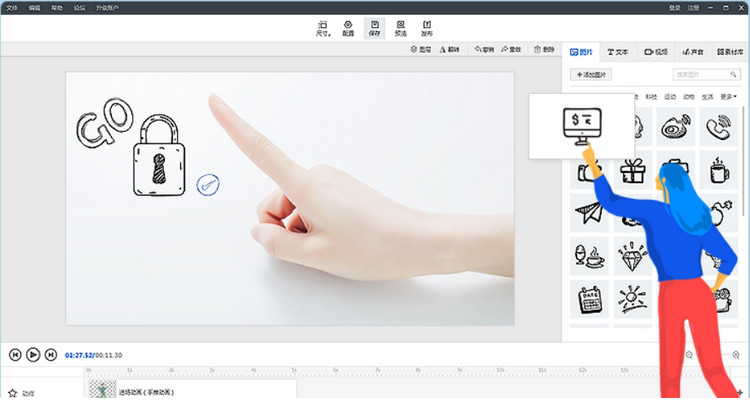Image resolution: width=750 pixels, height=413 pixels.
Task: Expand the 更多 (more) category dropdown
Action: (729, 97)
